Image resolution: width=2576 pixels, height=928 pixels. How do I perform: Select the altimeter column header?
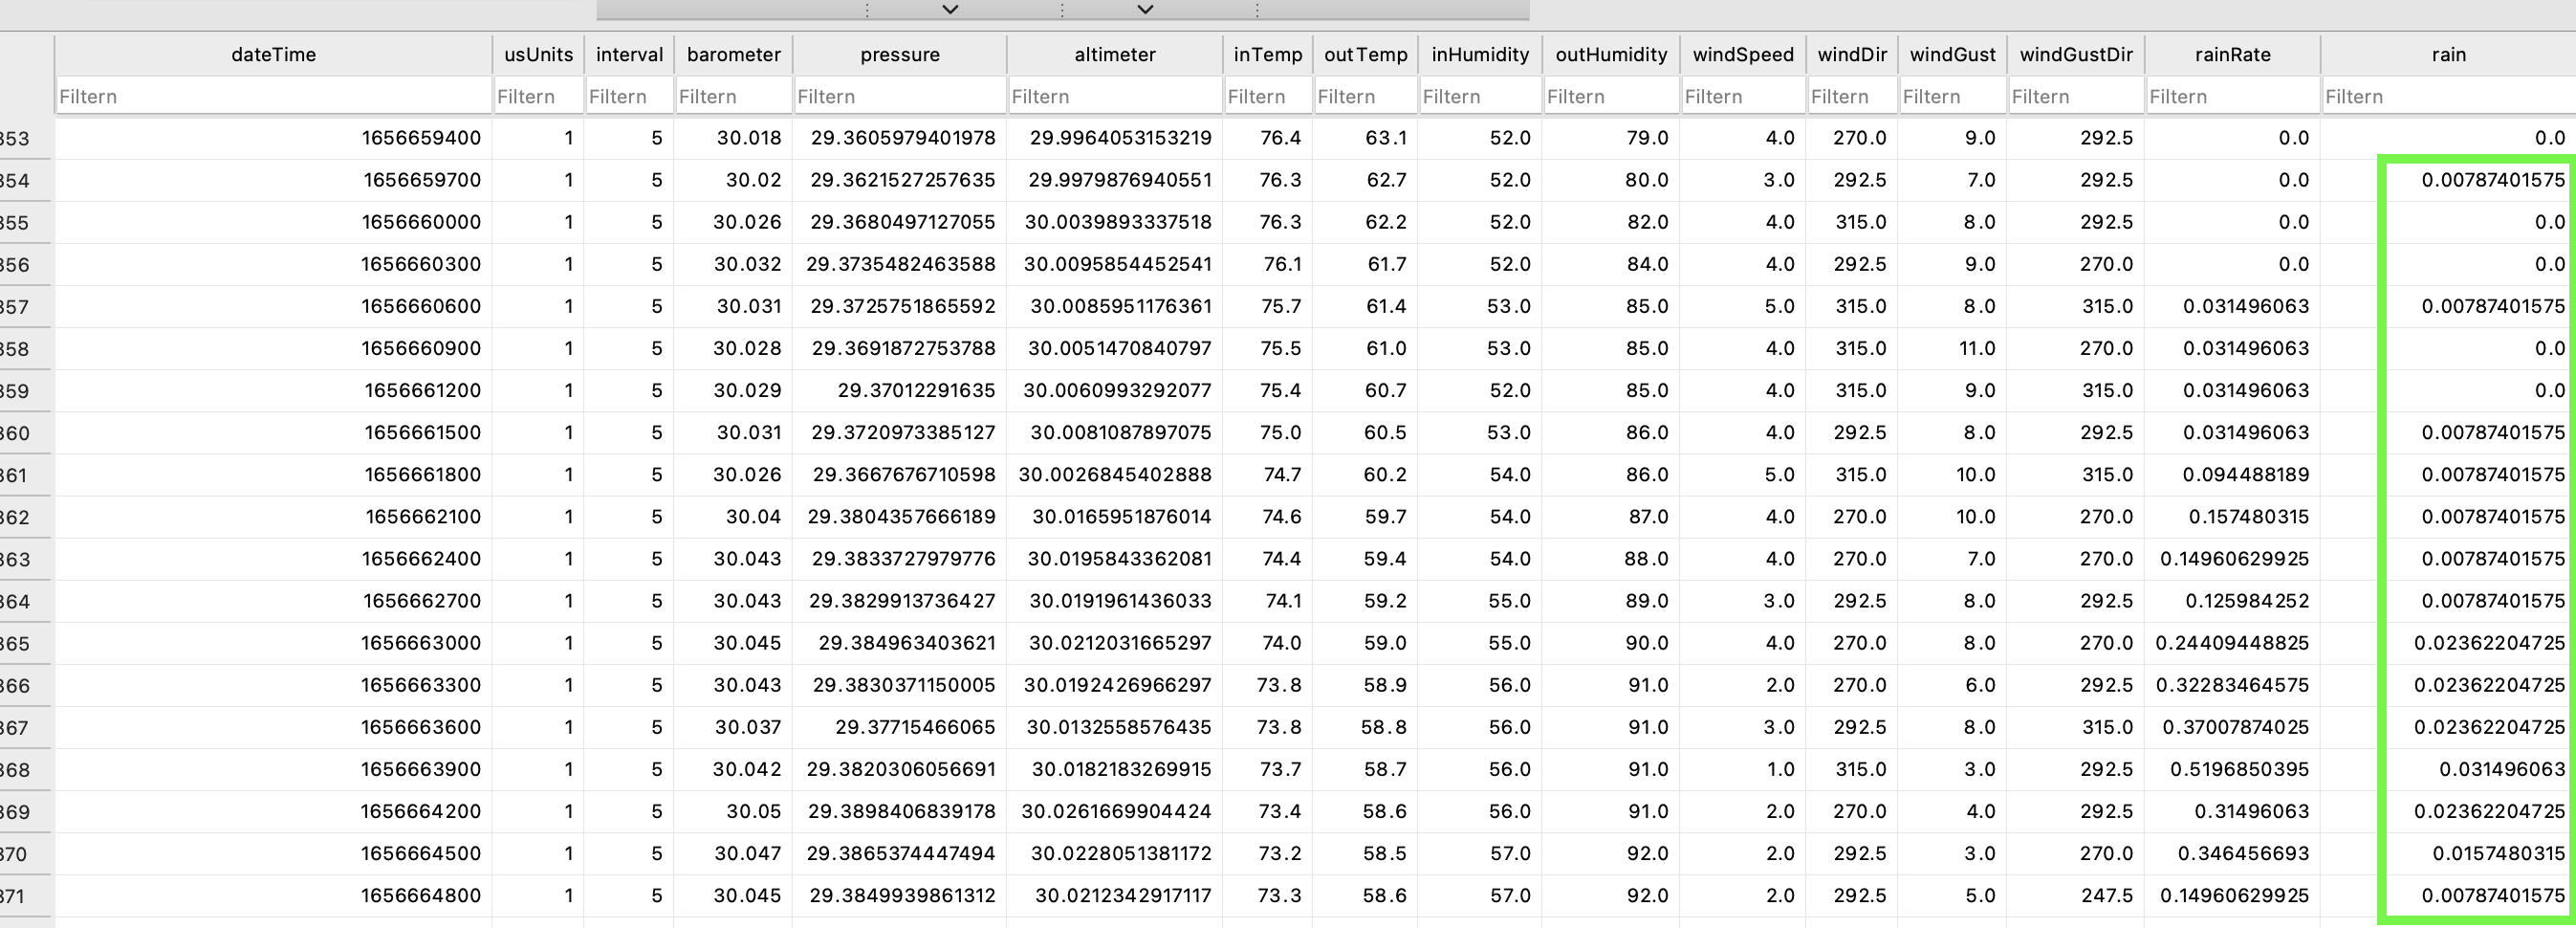click(1115, 54)
